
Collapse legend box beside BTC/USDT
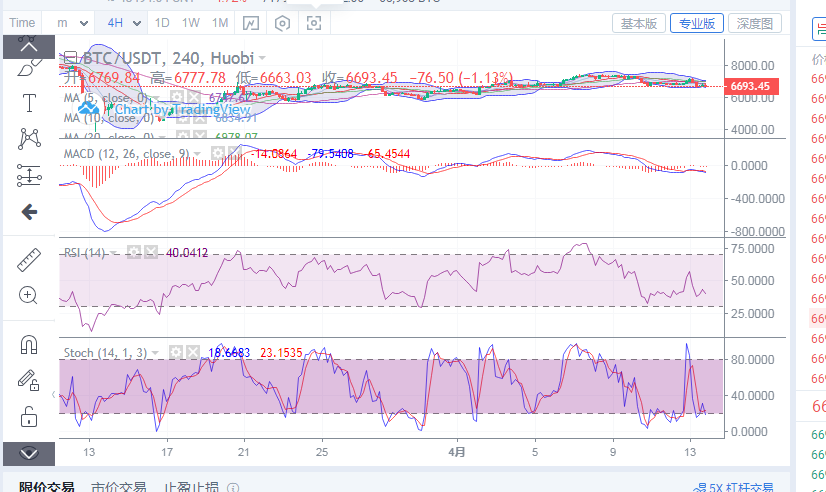[x=71, y=57]
